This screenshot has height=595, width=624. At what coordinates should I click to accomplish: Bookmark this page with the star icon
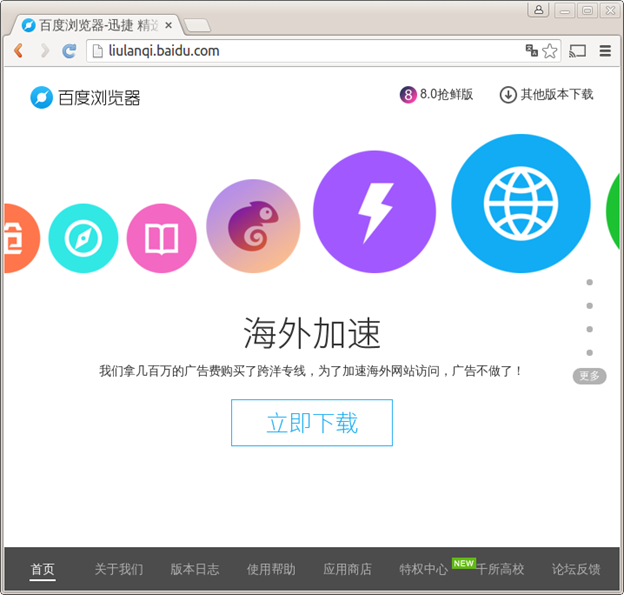(550, 51)
